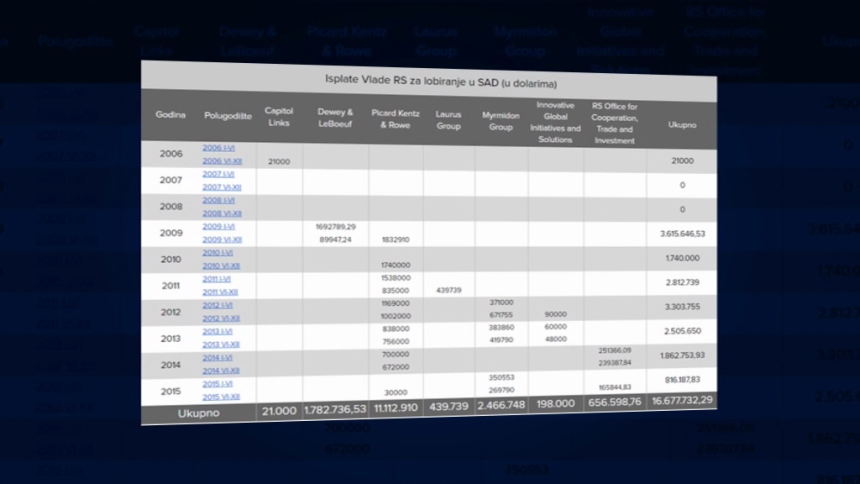860x484 pixels.
Task: Select "RS Office for Cooperation, Trade and Investment" header
Action: click(x=614, y=123)
